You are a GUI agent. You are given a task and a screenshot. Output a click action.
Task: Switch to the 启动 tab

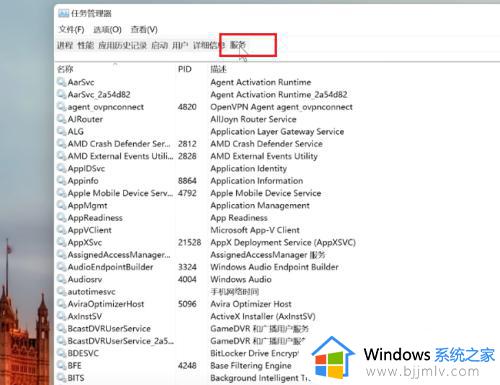(x=159, y=45)
